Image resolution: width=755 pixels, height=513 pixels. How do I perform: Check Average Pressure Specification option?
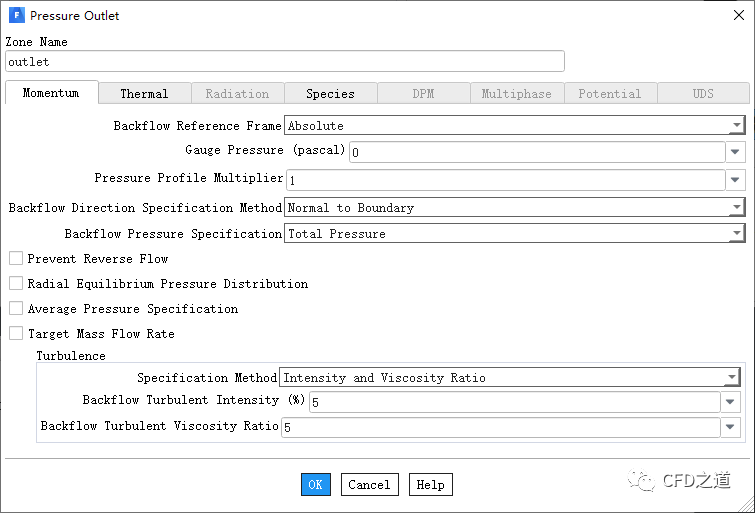16,309
